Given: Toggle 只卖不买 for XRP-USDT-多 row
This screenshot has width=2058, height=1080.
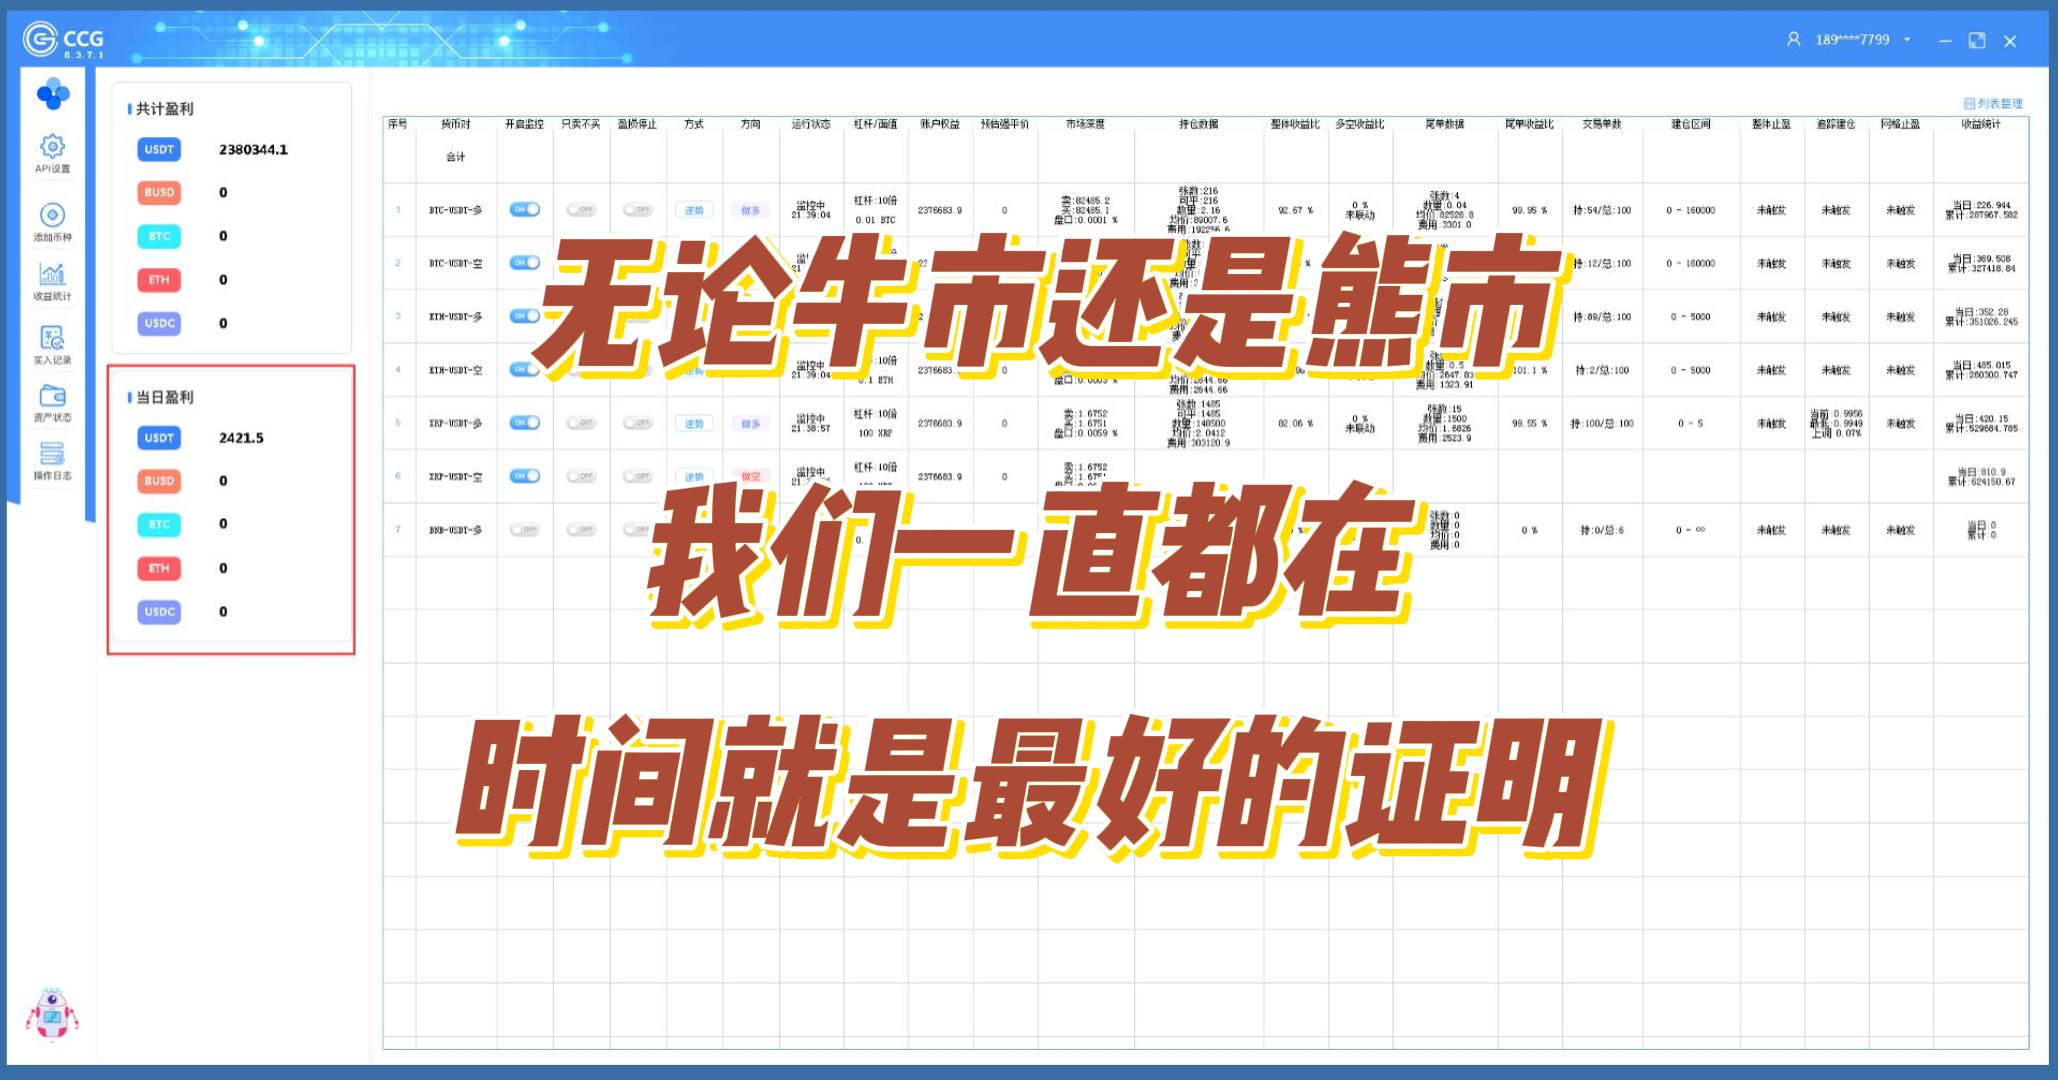Looking at the screenshot, I should click(580, 423).
